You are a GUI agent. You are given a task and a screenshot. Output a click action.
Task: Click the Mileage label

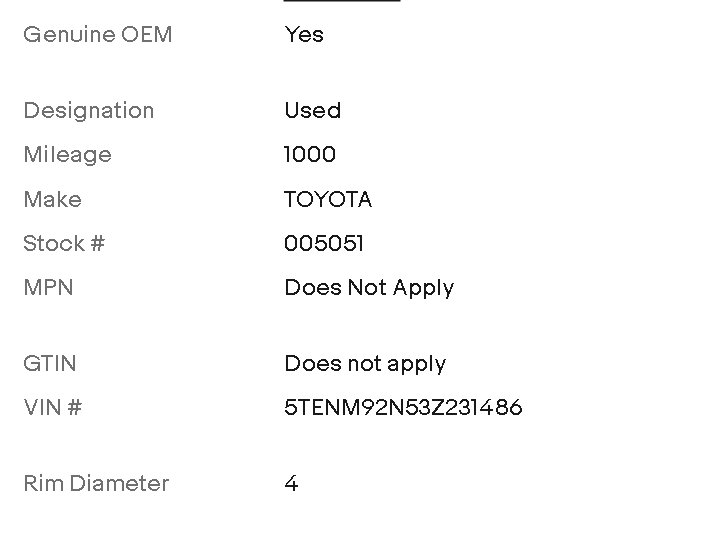[67, 155]
